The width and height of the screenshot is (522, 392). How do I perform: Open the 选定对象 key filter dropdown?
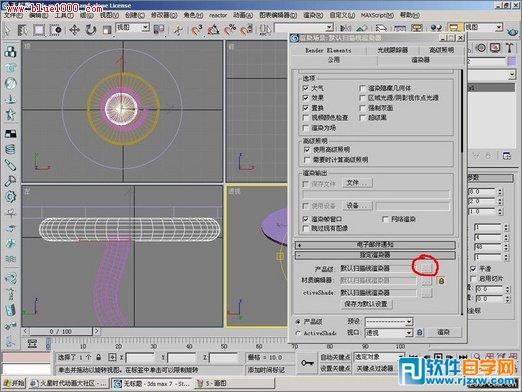click(x=379, y=357)
